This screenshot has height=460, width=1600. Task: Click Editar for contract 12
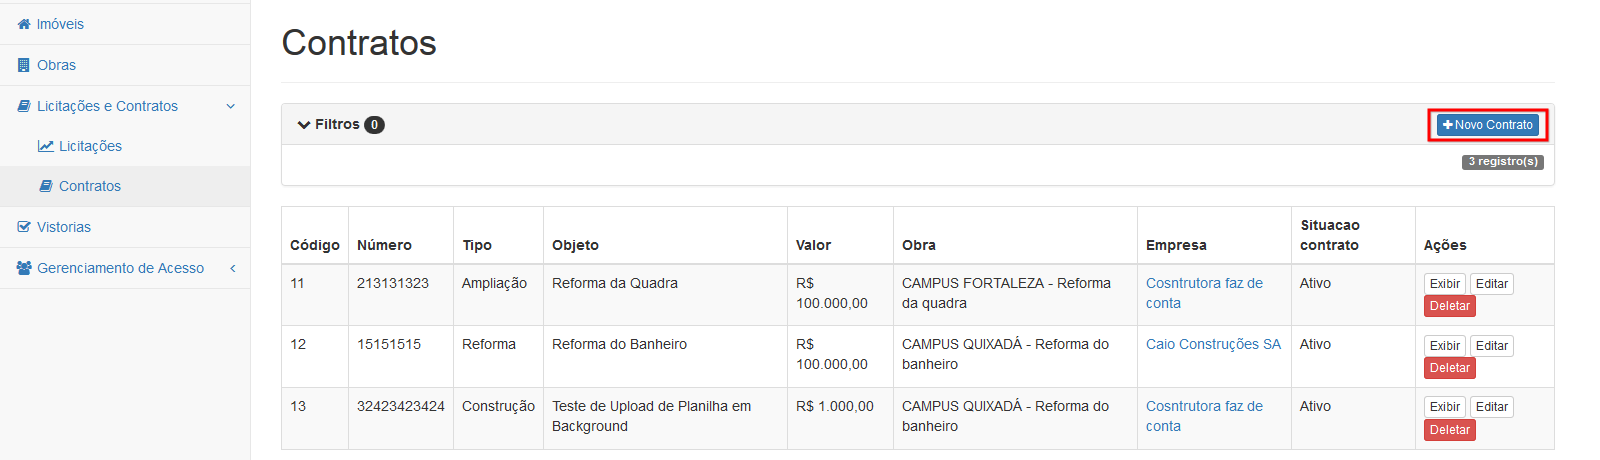tap(1491, 346)
